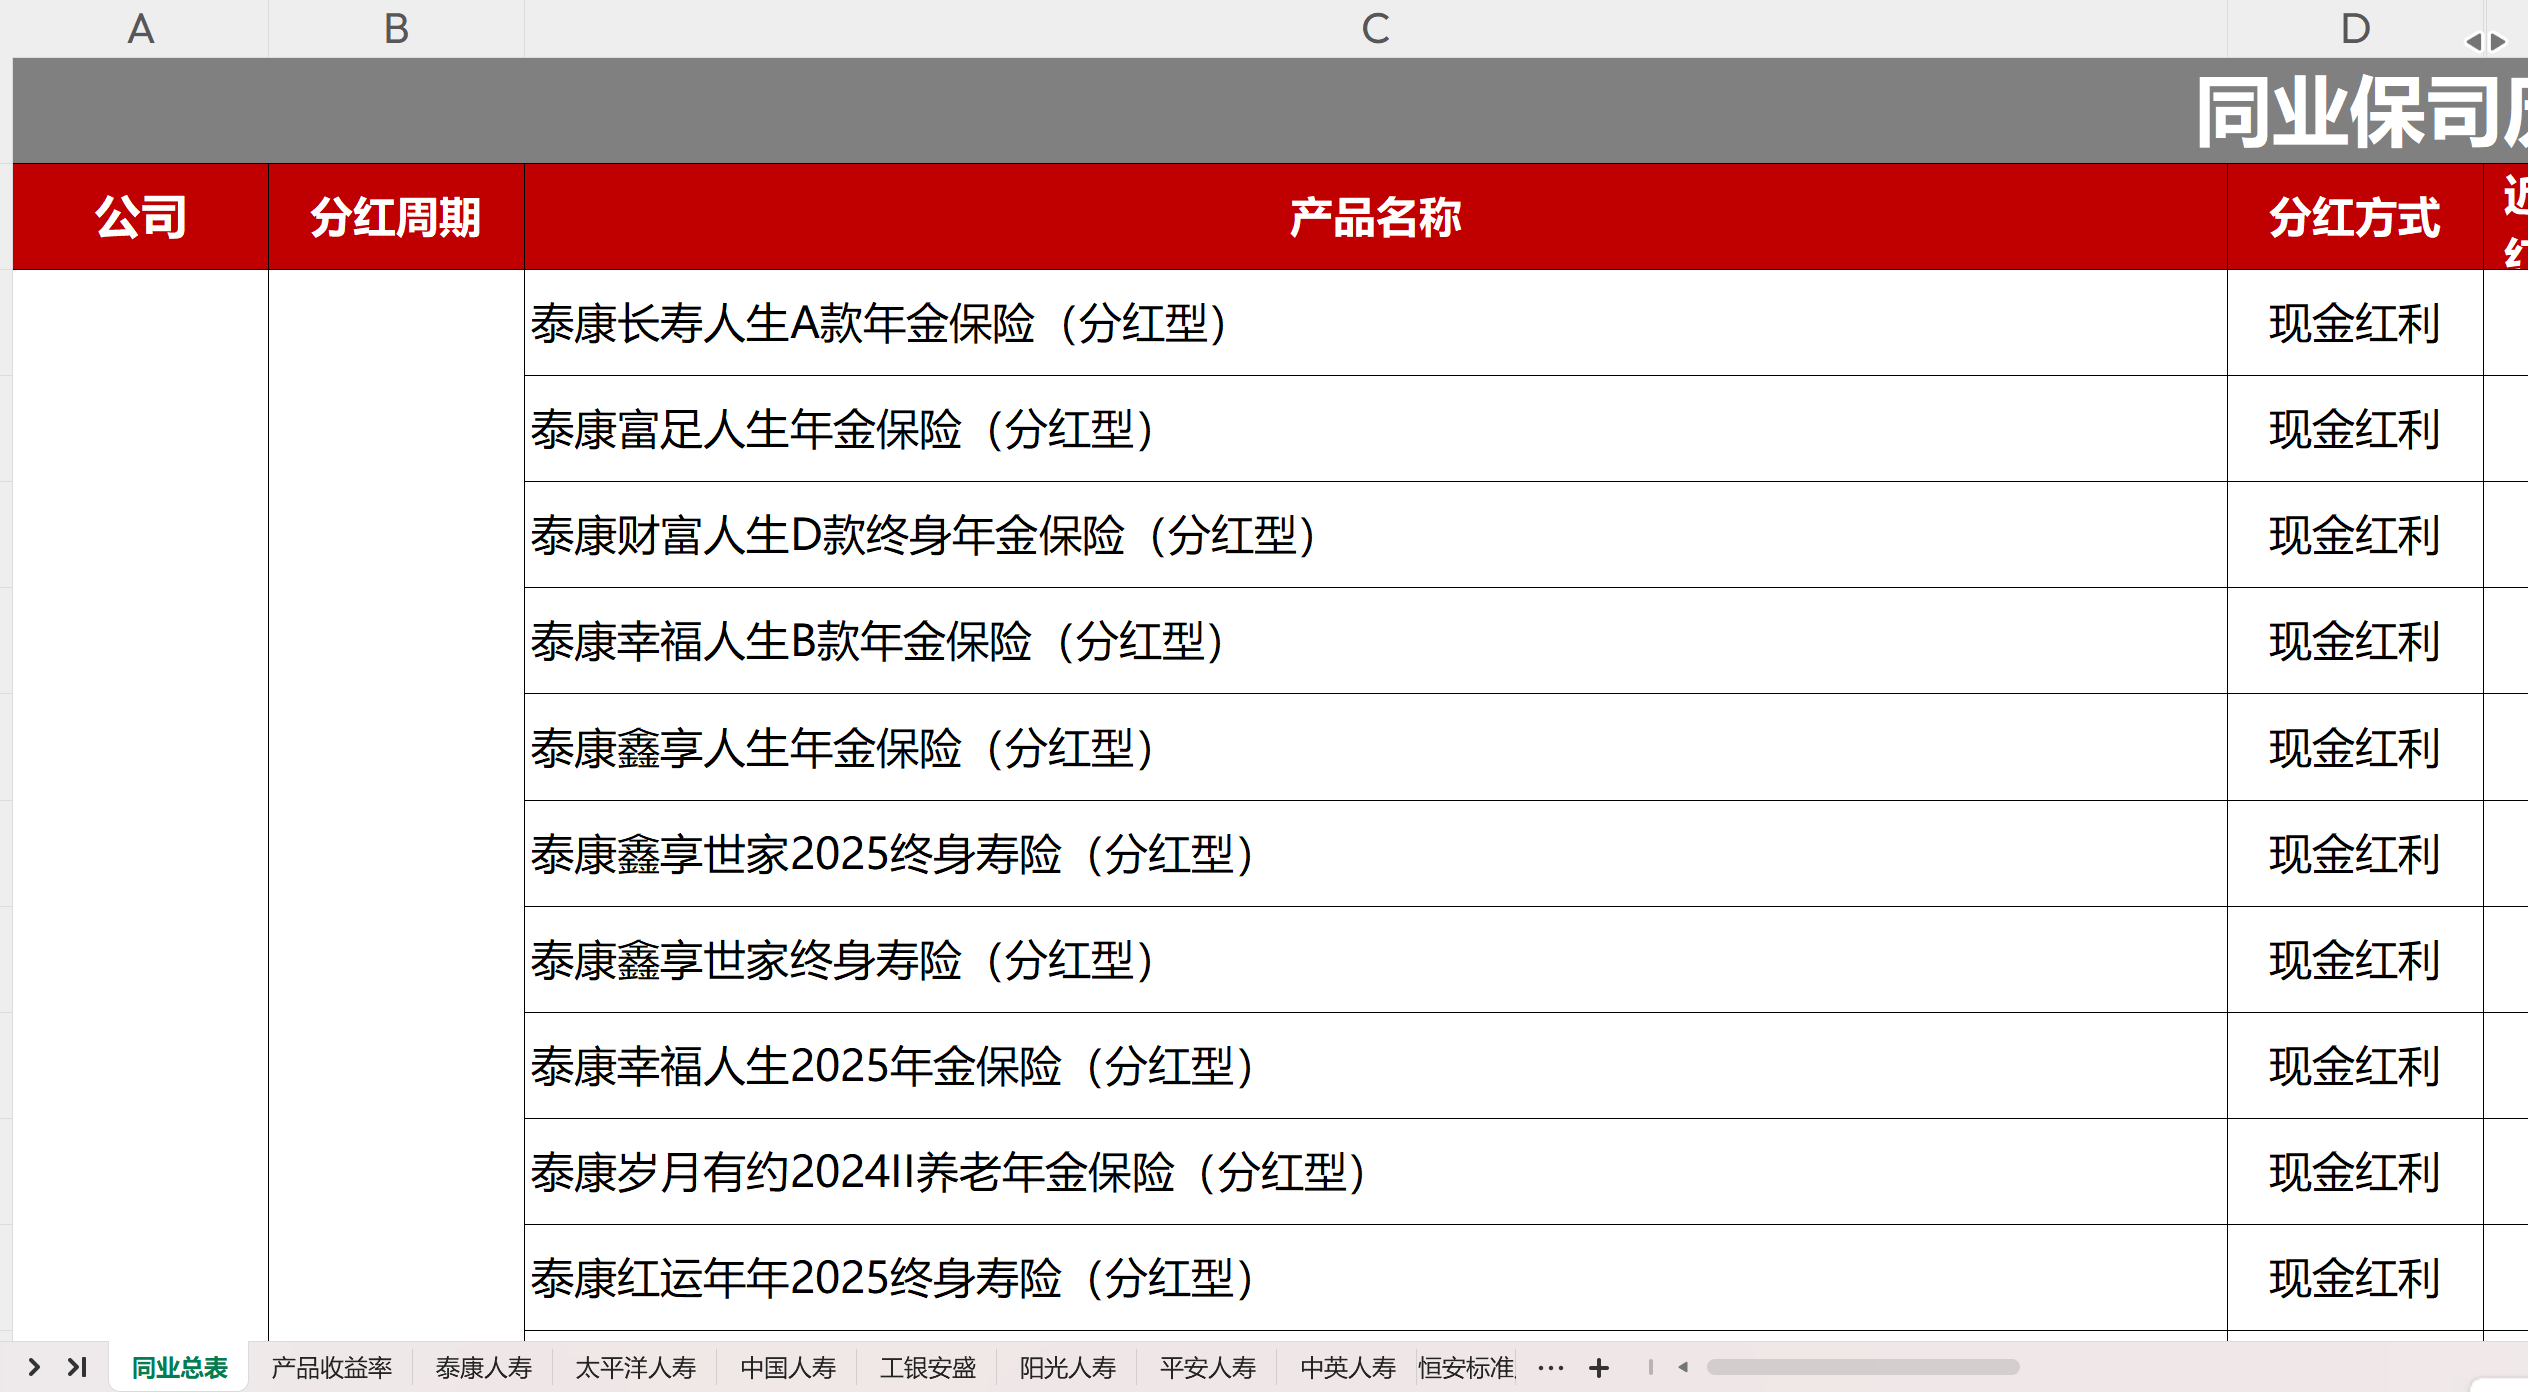2528x1392 pixels.
Task: Click the scrollbar split handle
Action: coord(1651,1367)
